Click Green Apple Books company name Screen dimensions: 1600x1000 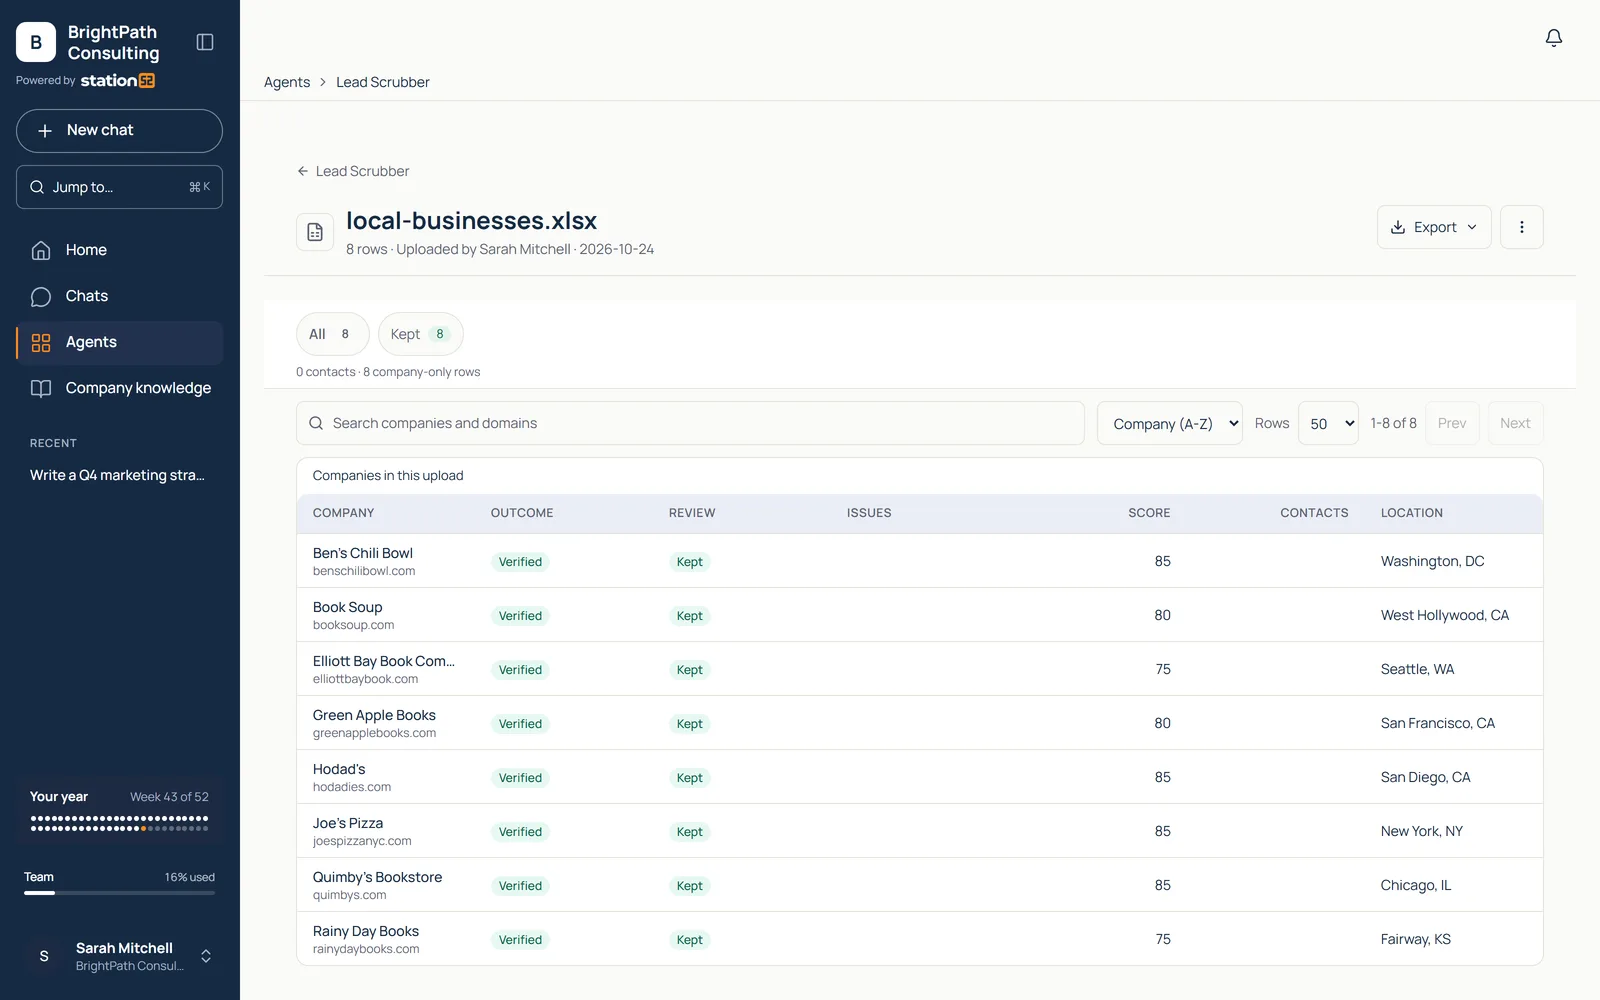point(374,715)
